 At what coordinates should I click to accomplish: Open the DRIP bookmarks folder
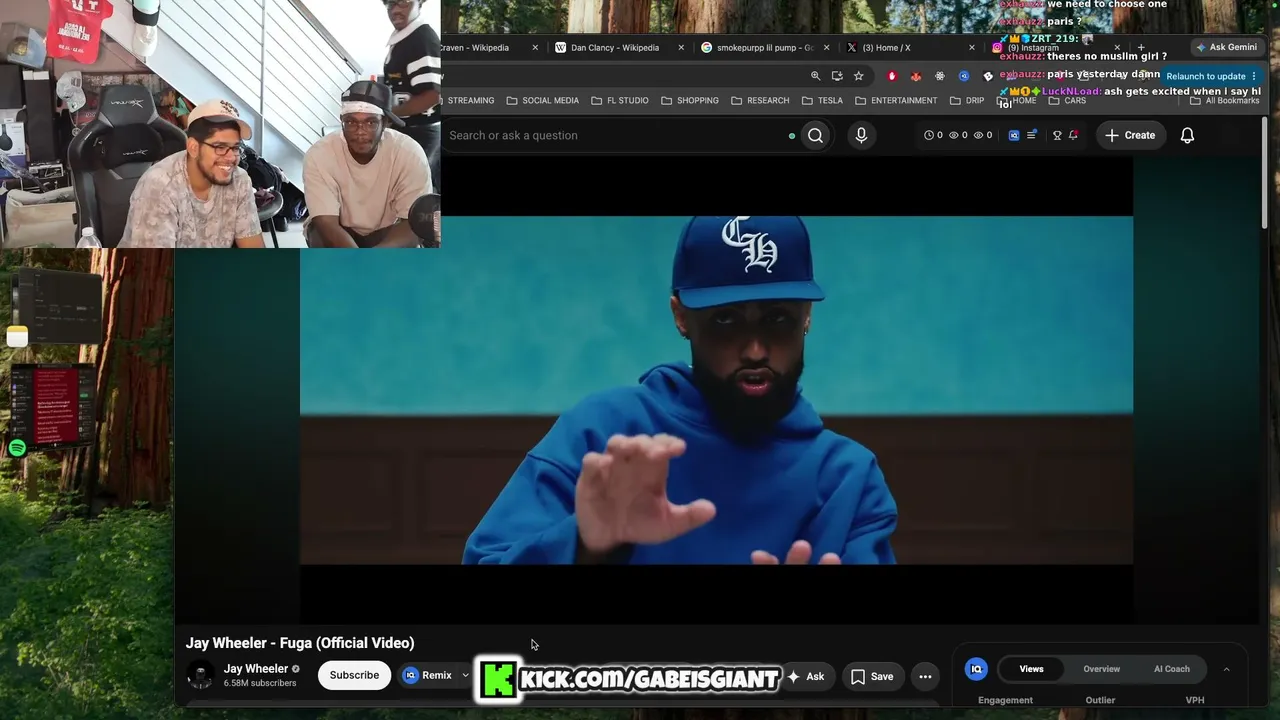(966, 100)
